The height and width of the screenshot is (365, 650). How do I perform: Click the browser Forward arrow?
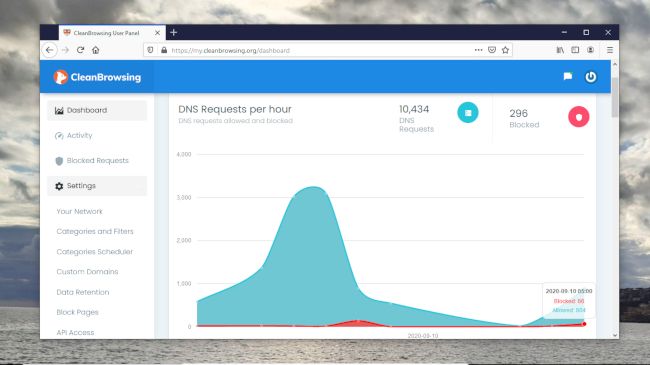pos(65,50)
